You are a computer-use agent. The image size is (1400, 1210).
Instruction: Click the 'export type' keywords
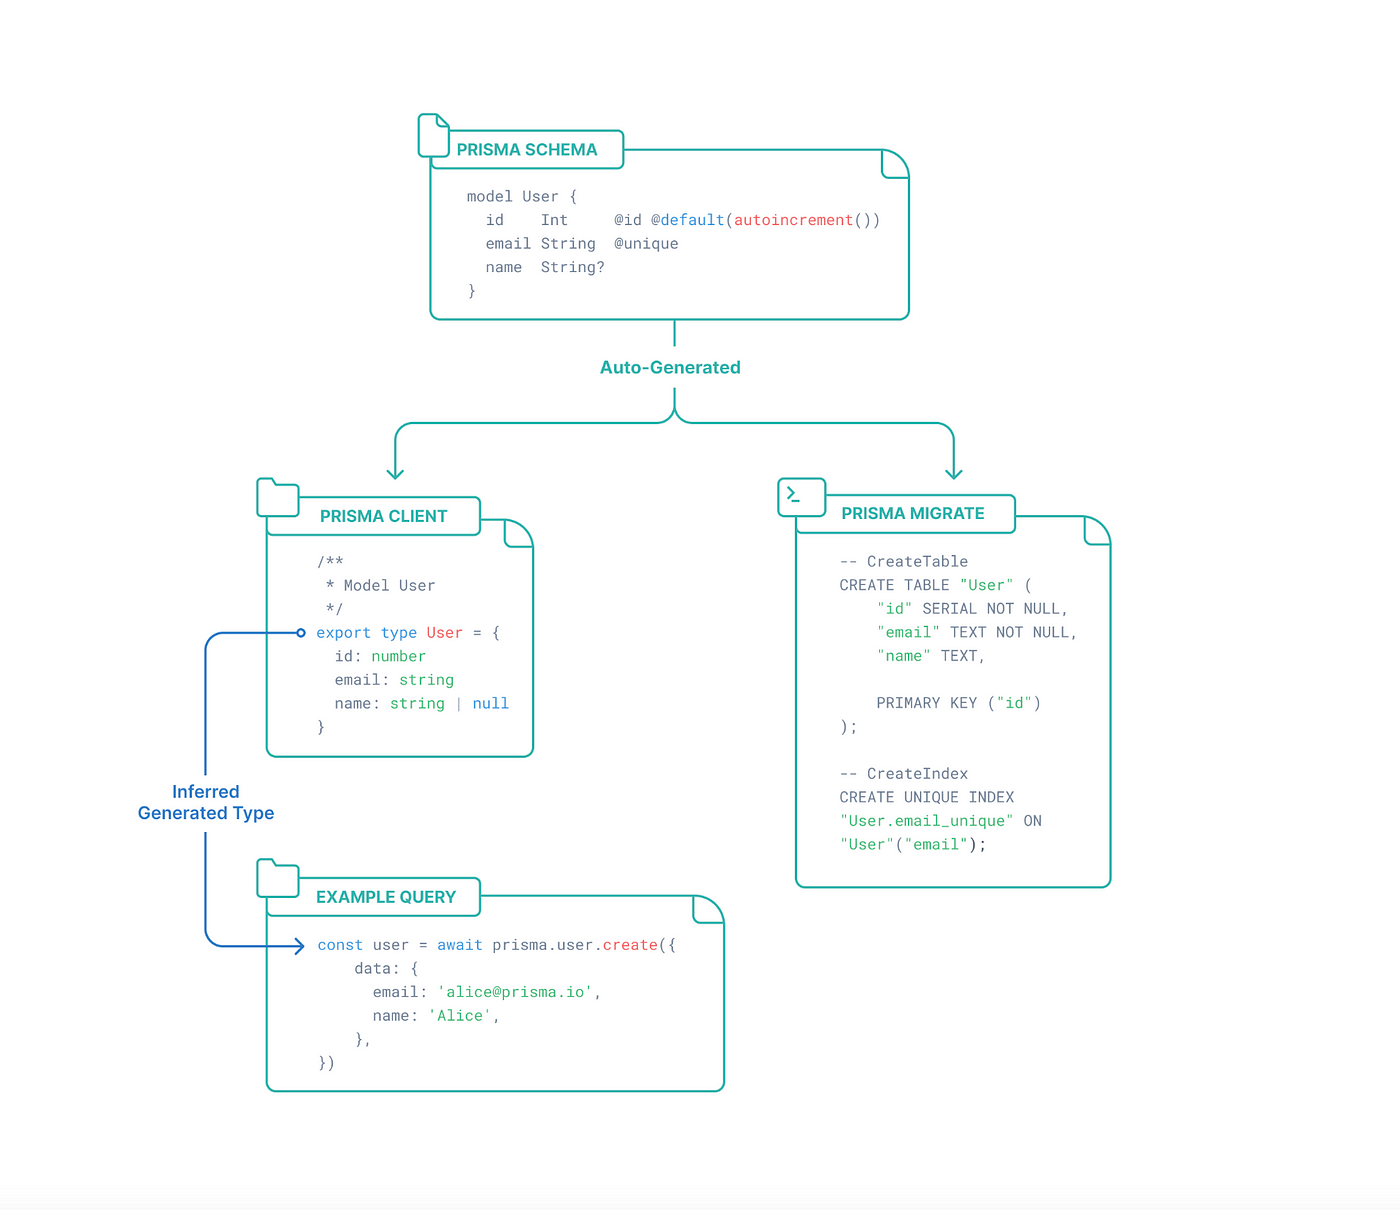pos(367,633)
